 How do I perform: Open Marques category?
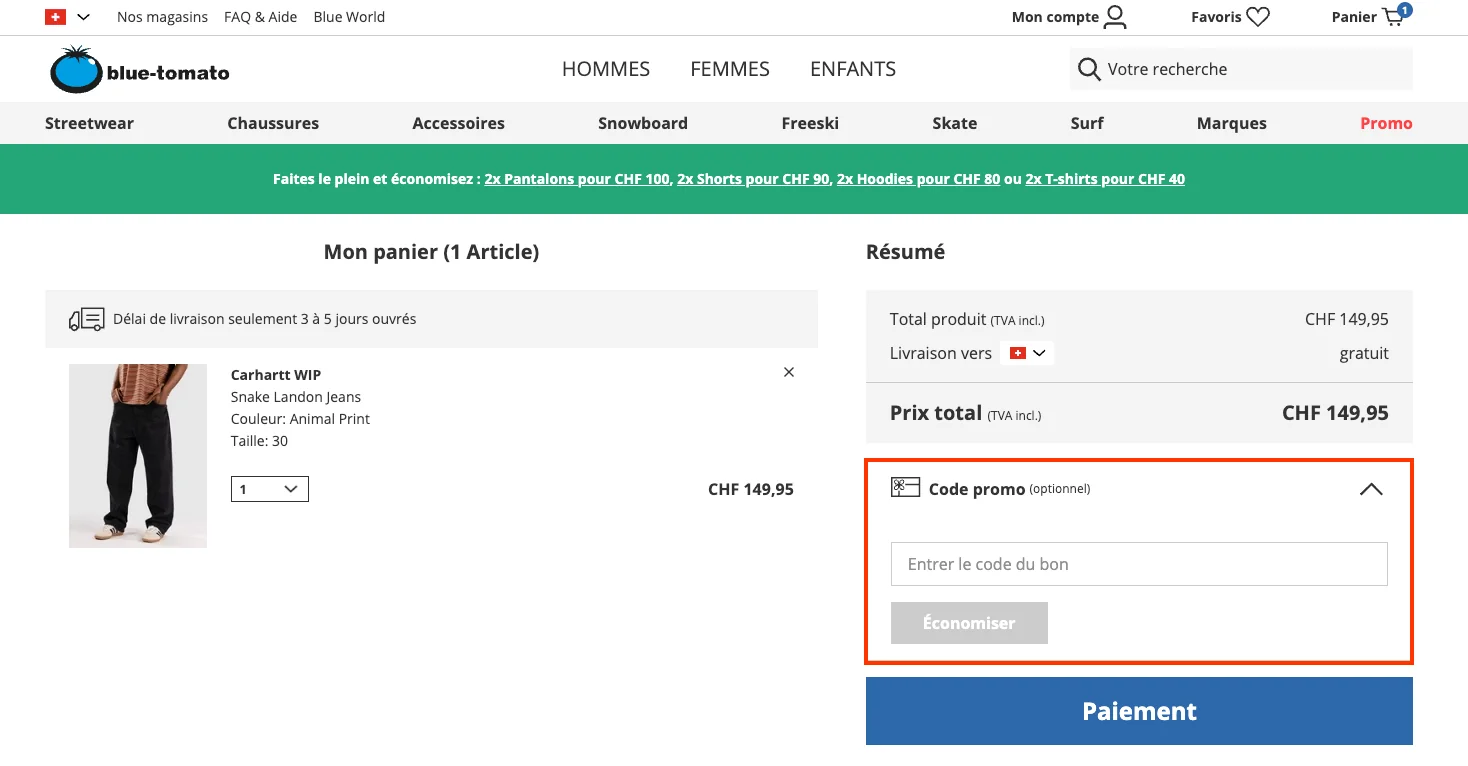tap(1232, 123)
